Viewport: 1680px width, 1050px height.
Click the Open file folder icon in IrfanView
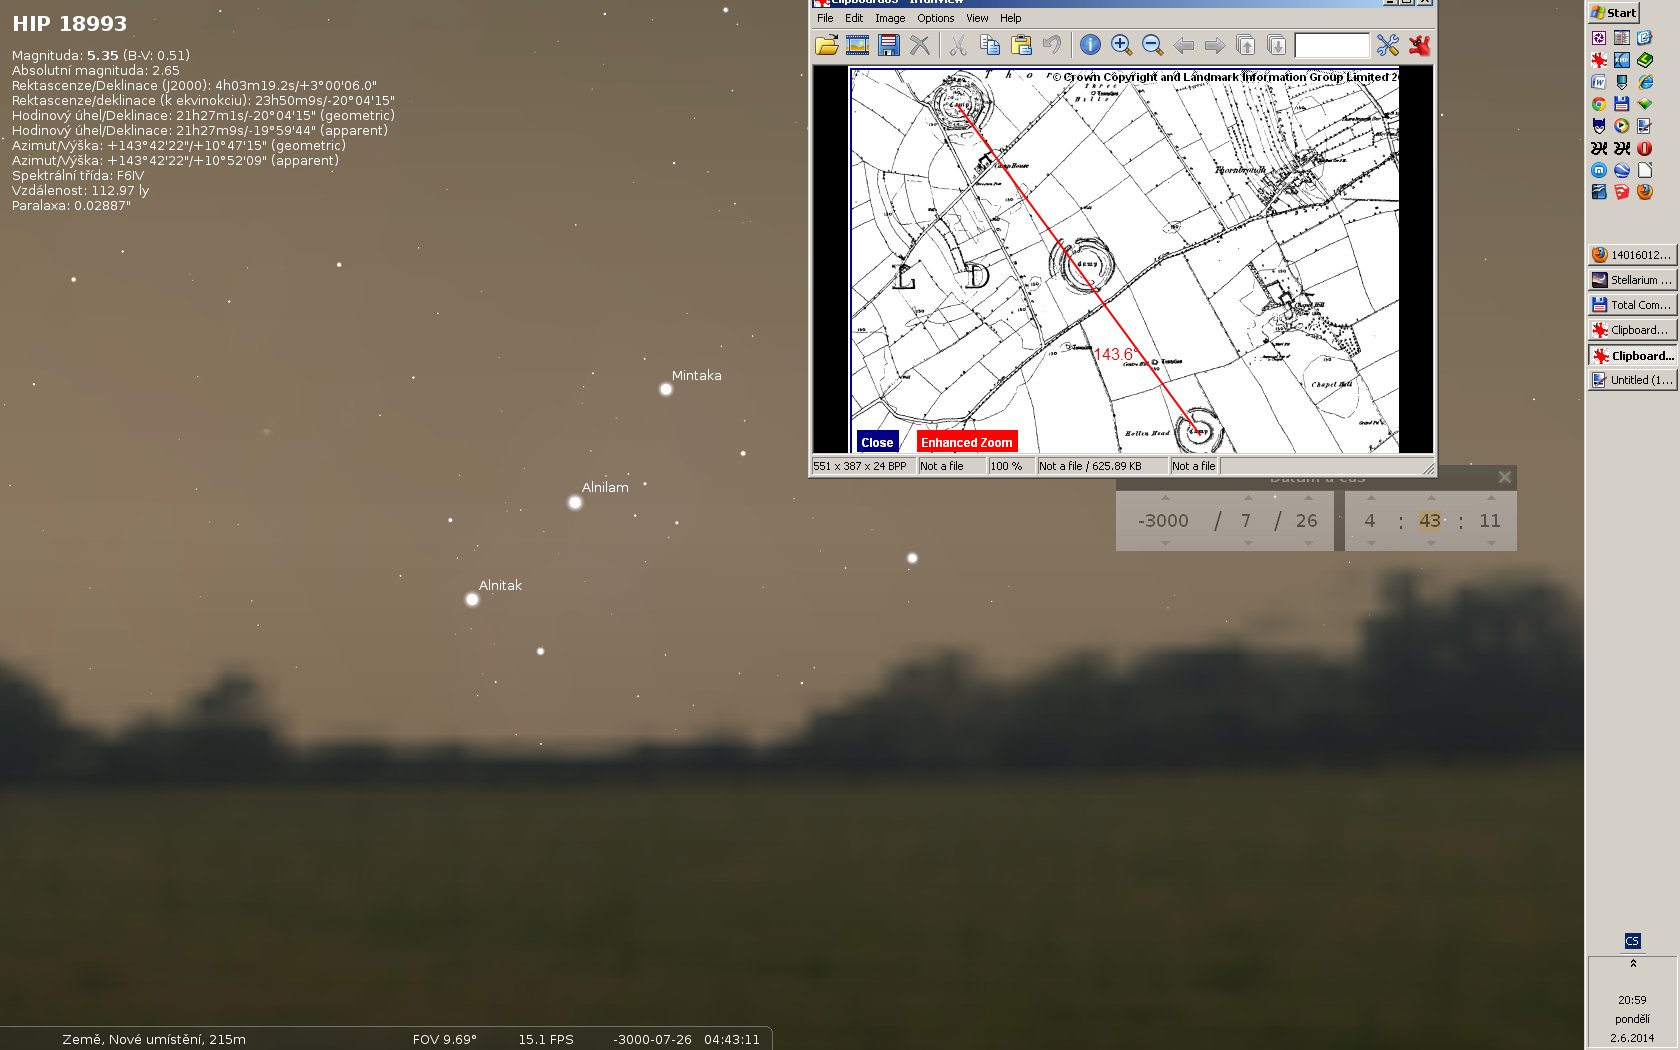[826, 45]
